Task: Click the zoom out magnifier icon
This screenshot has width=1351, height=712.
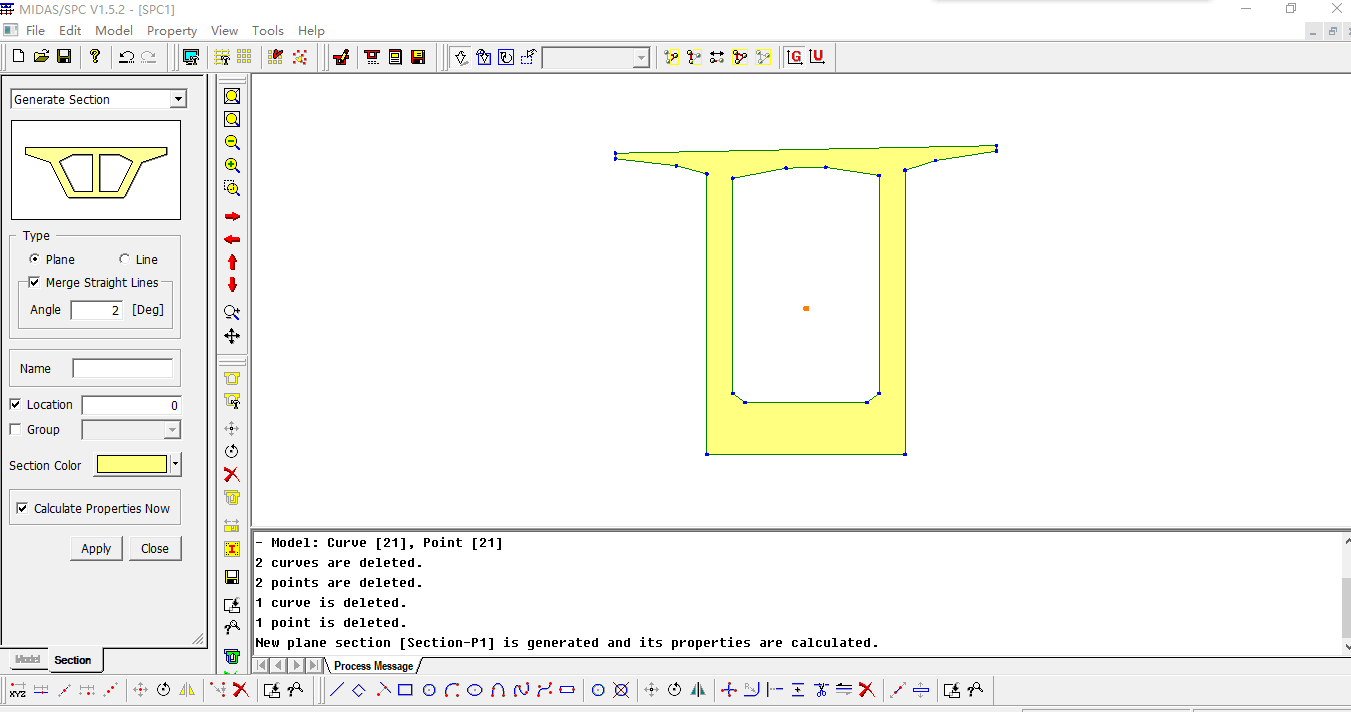Action: (232, 143)
